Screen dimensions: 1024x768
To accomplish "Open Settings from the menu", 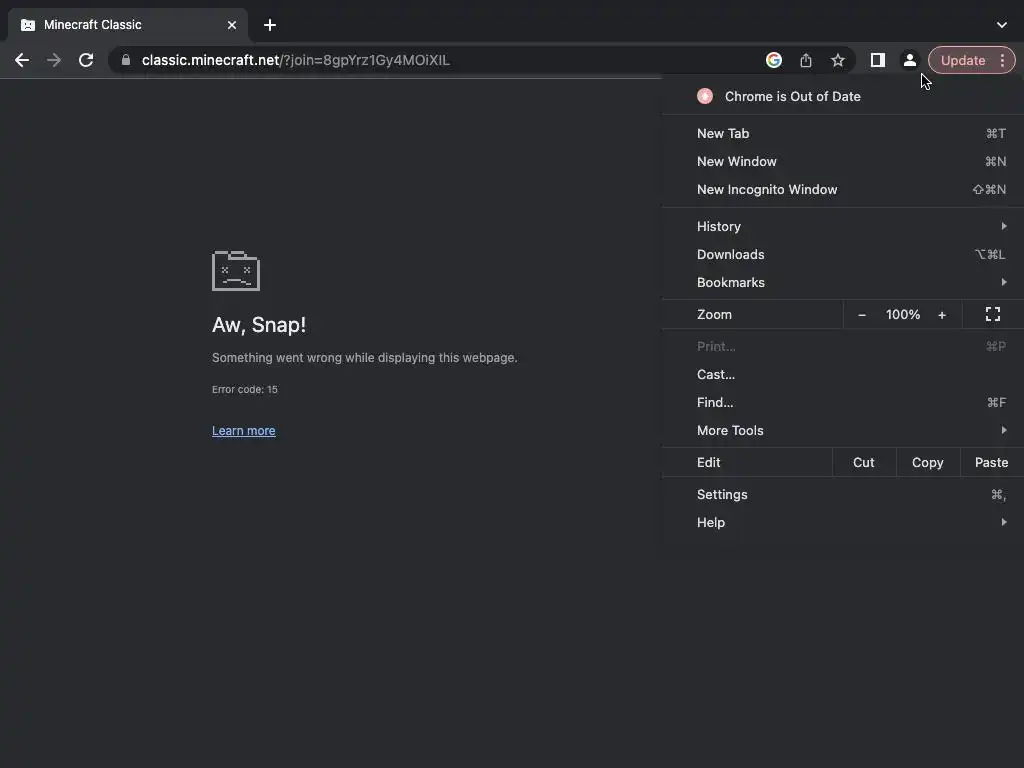I will coord(843,494).
